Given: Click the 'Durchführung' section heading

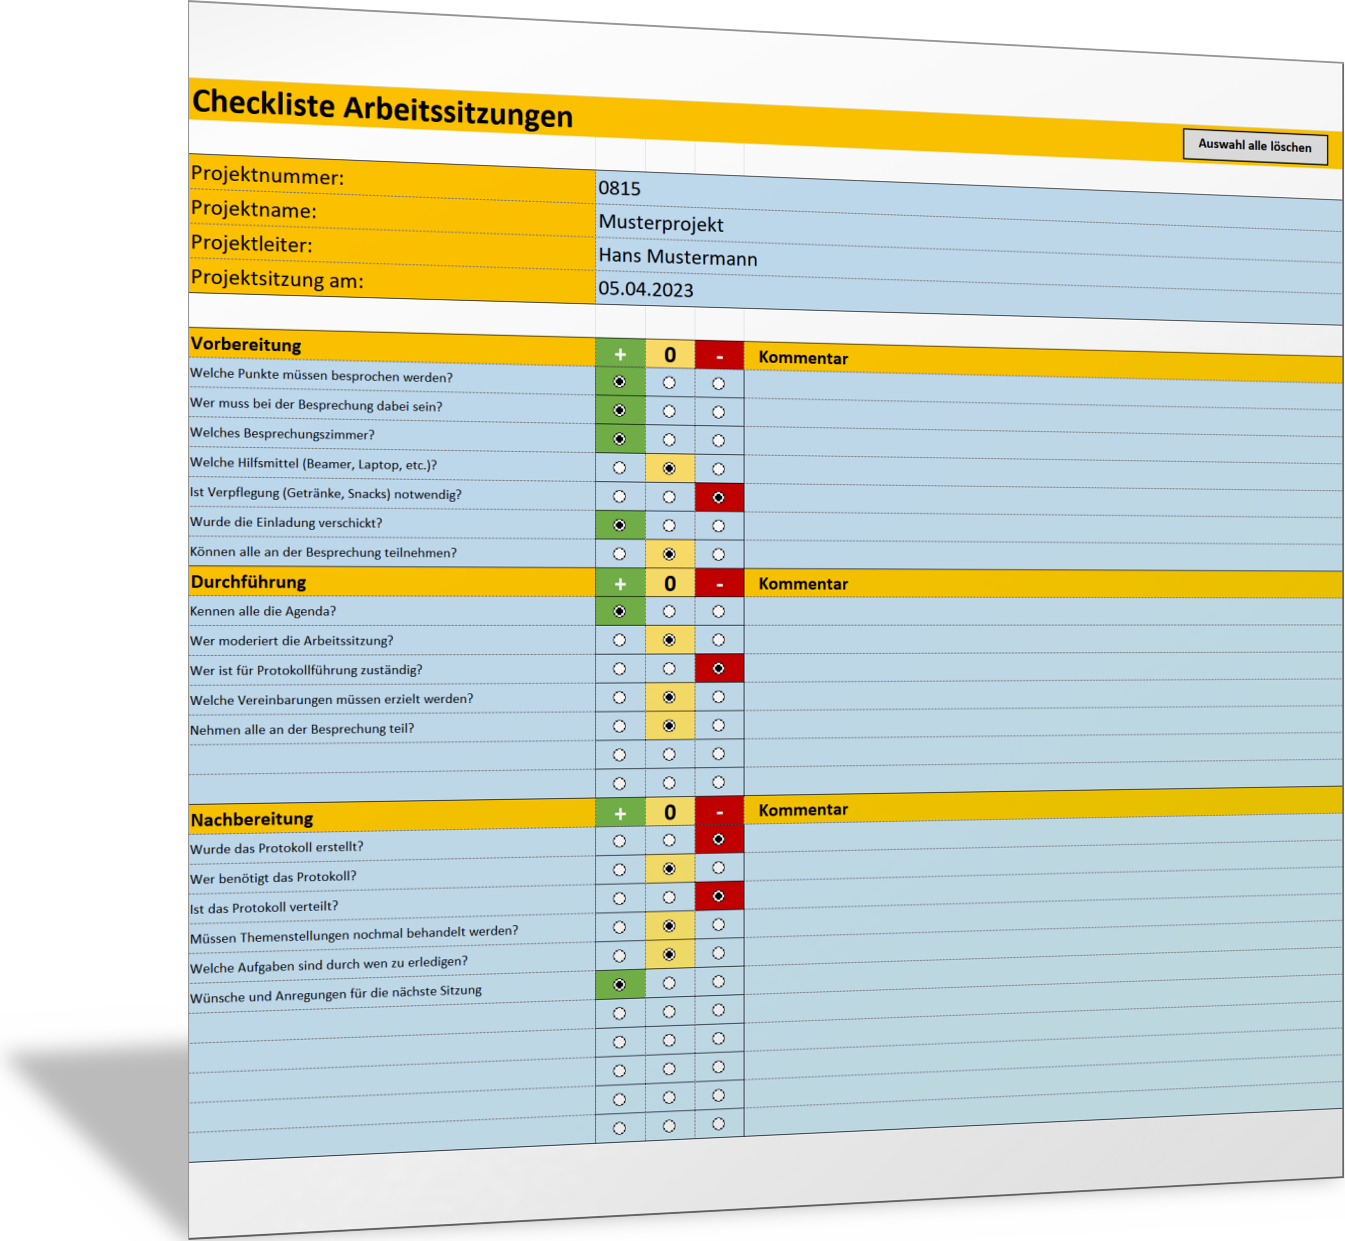Looking at the screenshot, I should (x=248, y=582).
